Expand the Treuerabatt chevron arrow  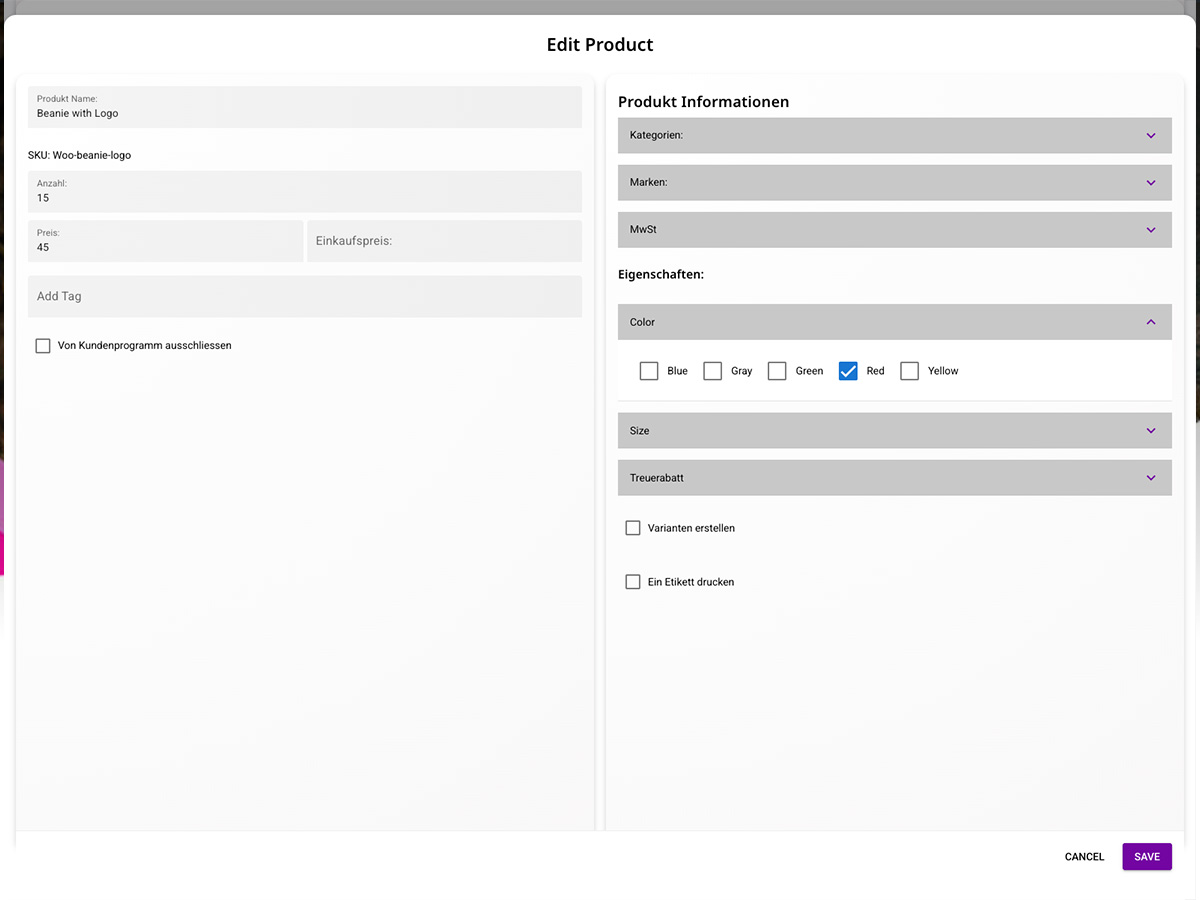click(x=1150, y=478)
